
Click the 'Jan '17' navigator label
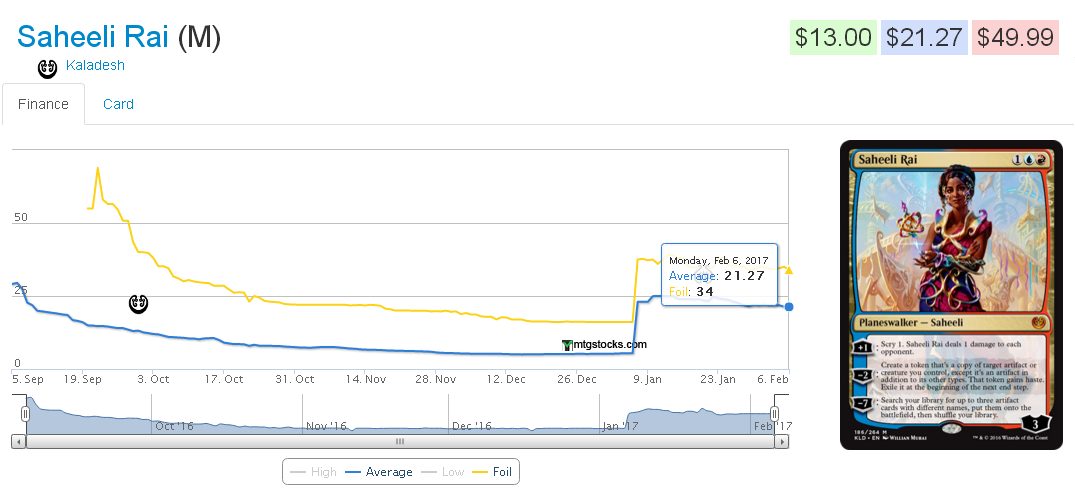[620, 426]
